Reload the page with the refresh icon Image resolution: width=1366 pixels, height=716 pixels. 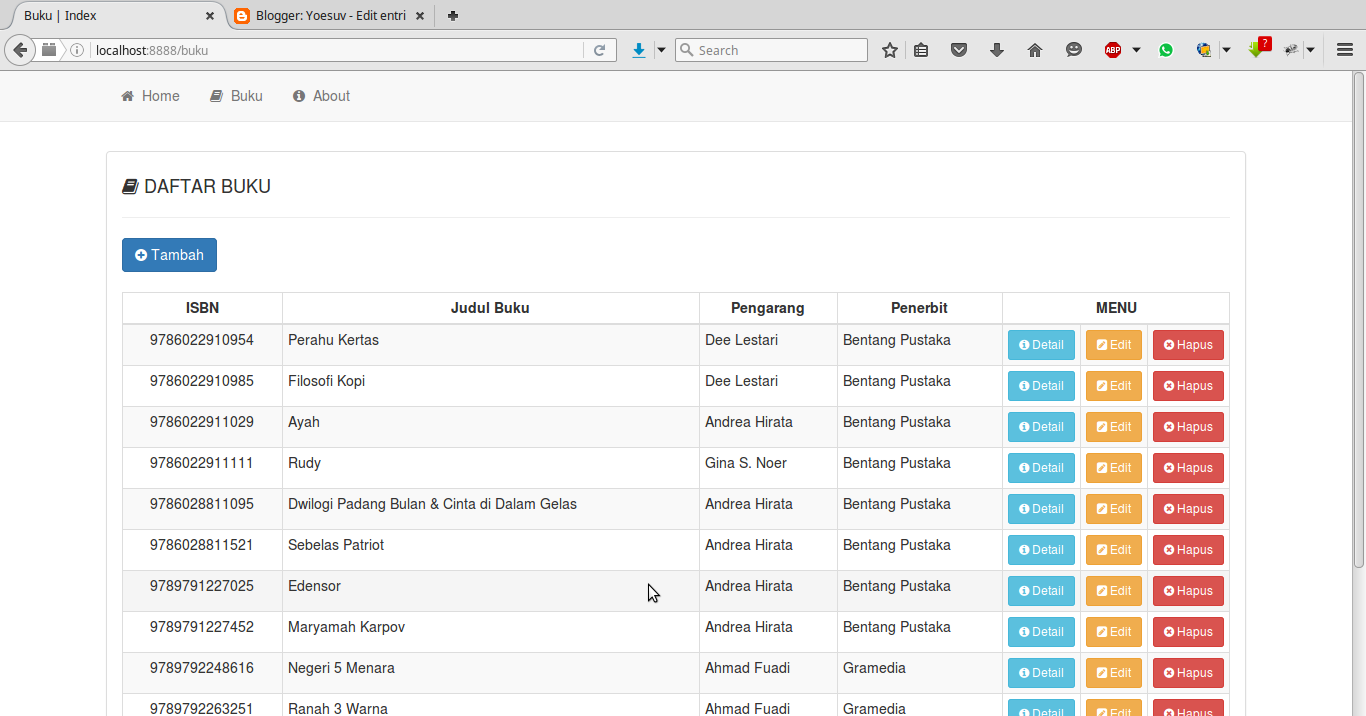[x=600, y=49]
